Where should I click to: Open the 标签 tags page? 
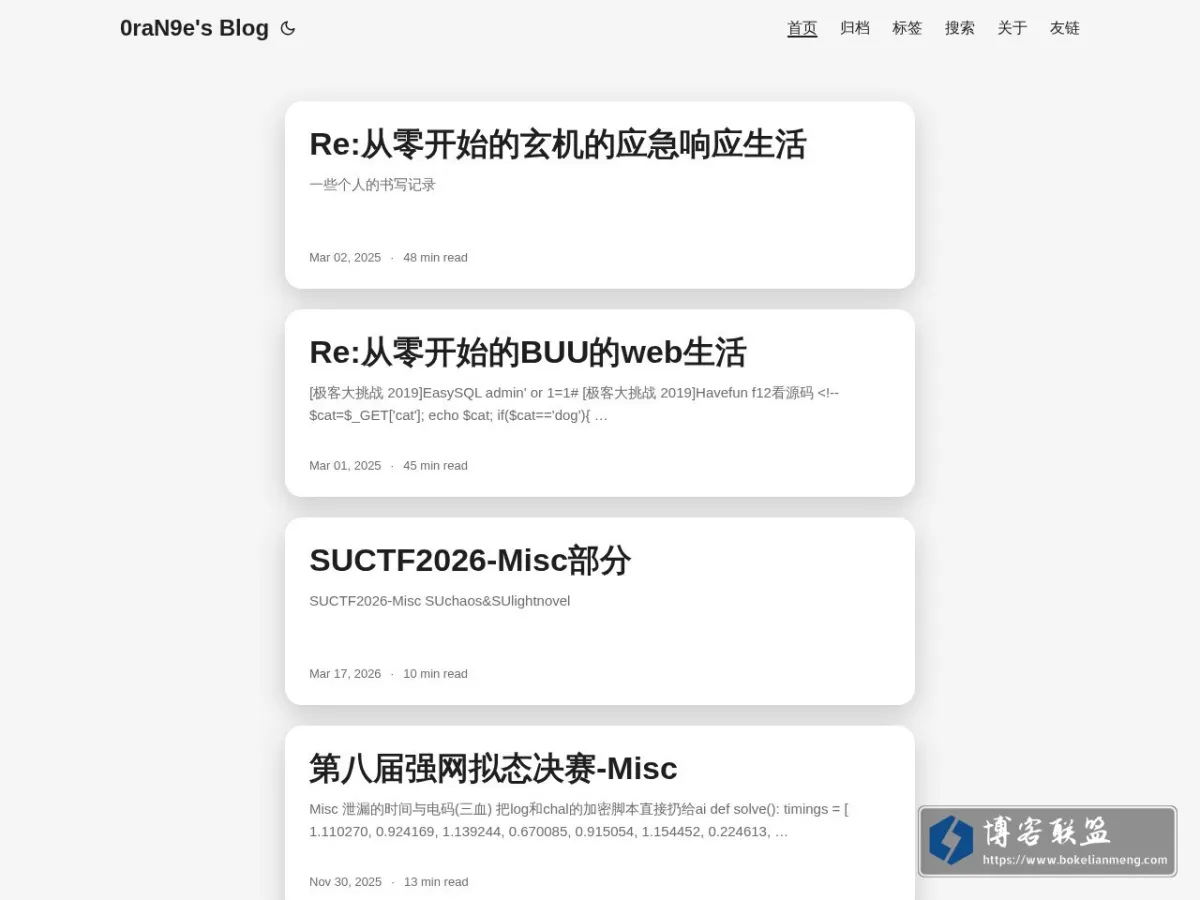[907, 28]
